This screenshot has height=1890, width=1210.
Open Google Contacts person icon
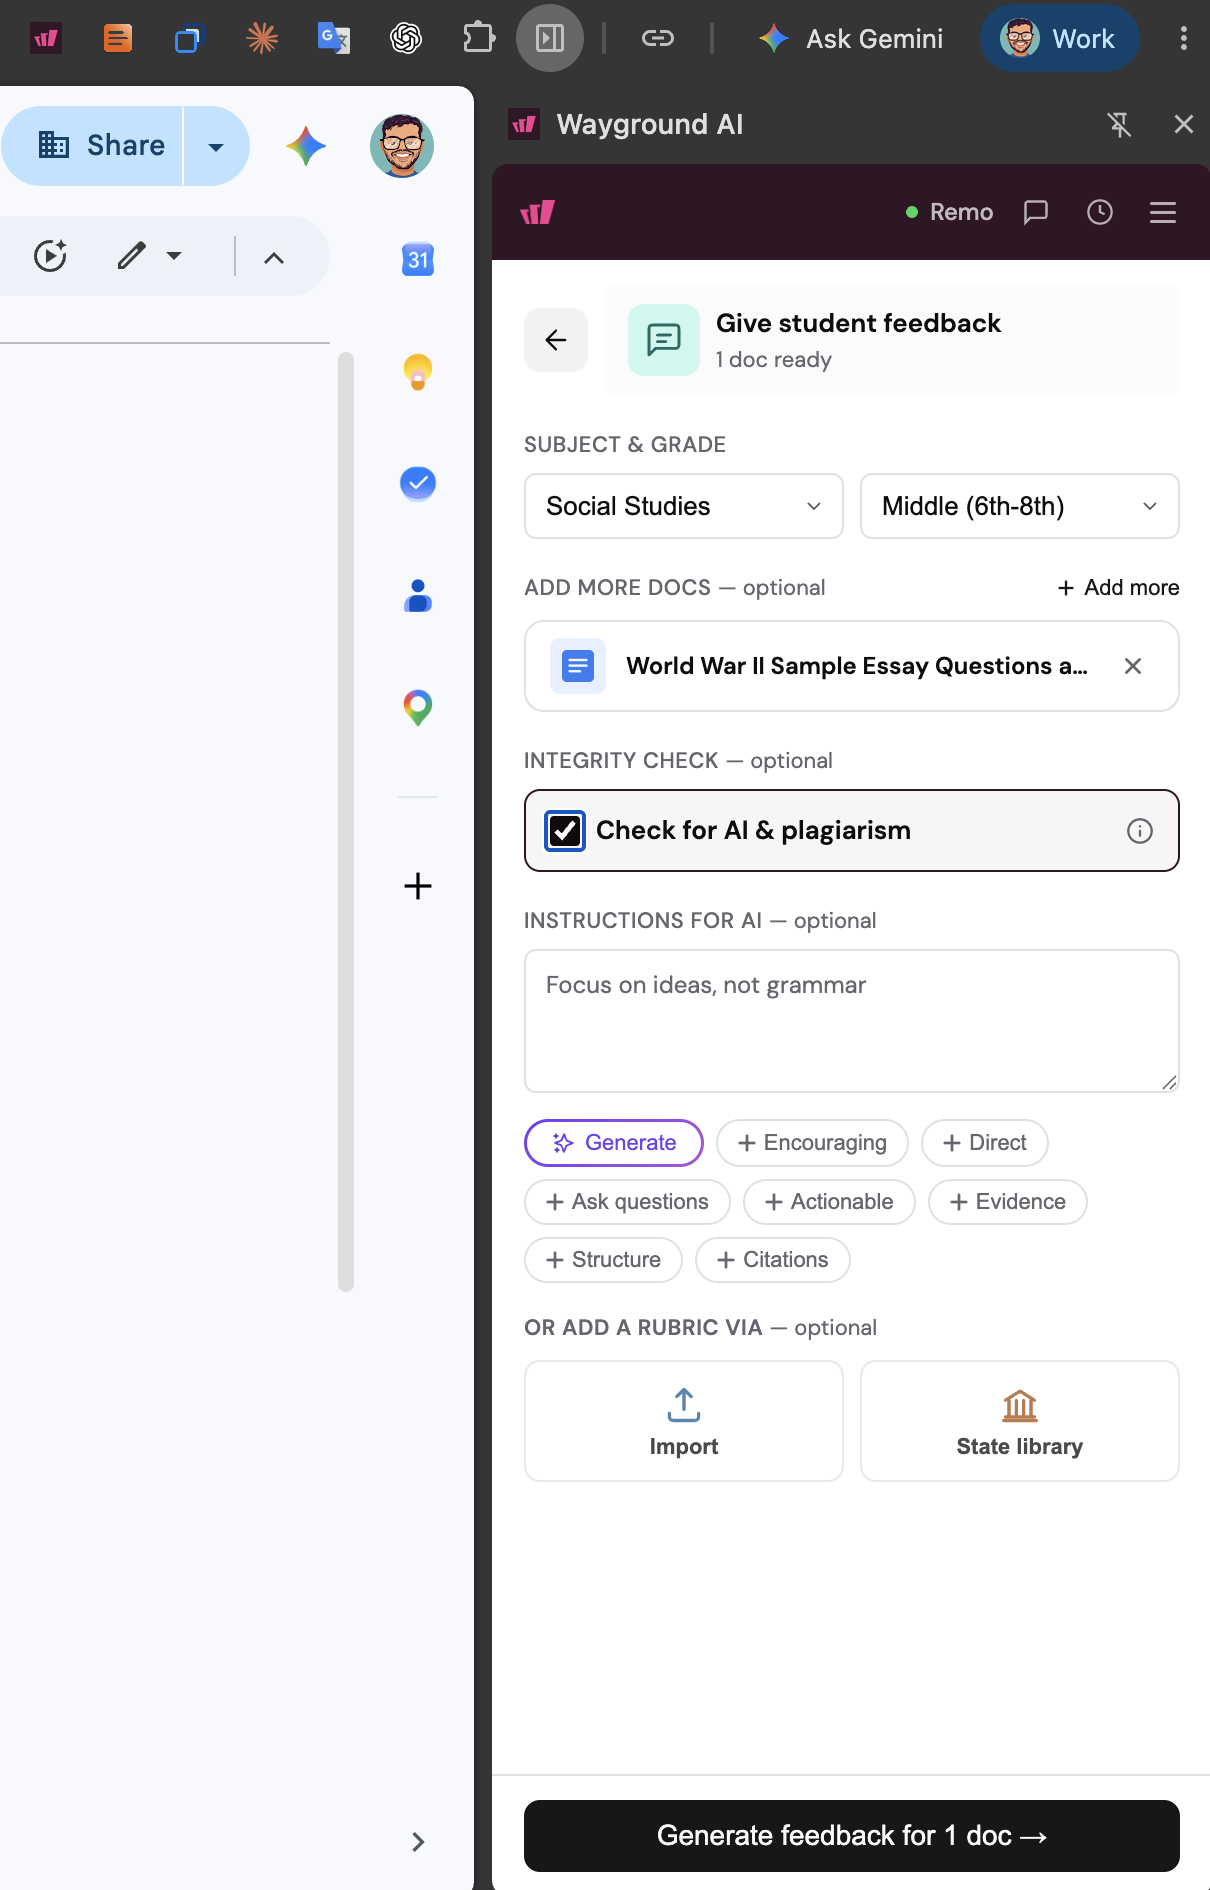click(x=418, y=596)
